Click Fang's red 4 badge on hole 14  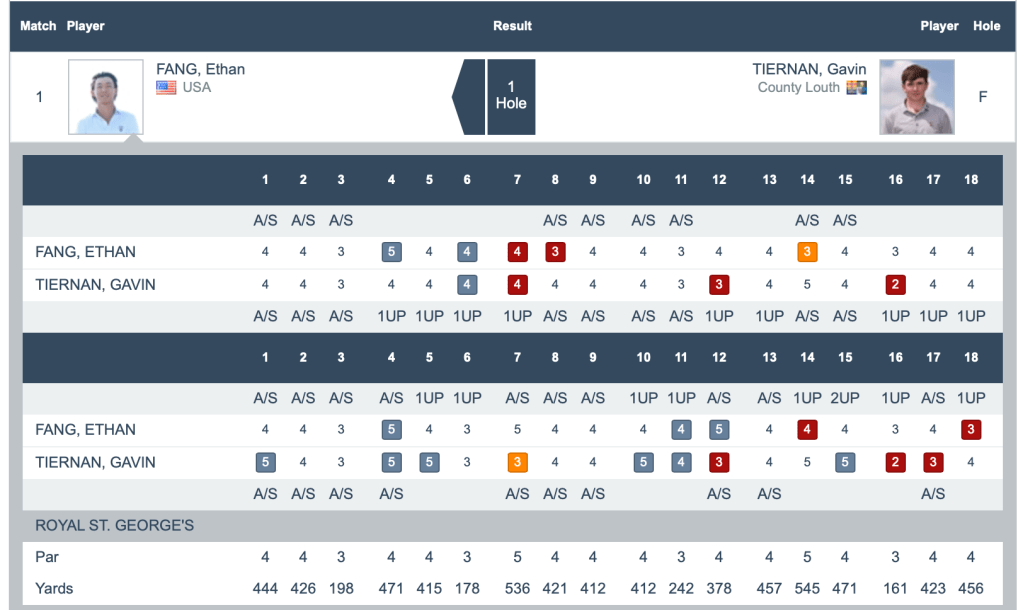click(x=807, y=430)
